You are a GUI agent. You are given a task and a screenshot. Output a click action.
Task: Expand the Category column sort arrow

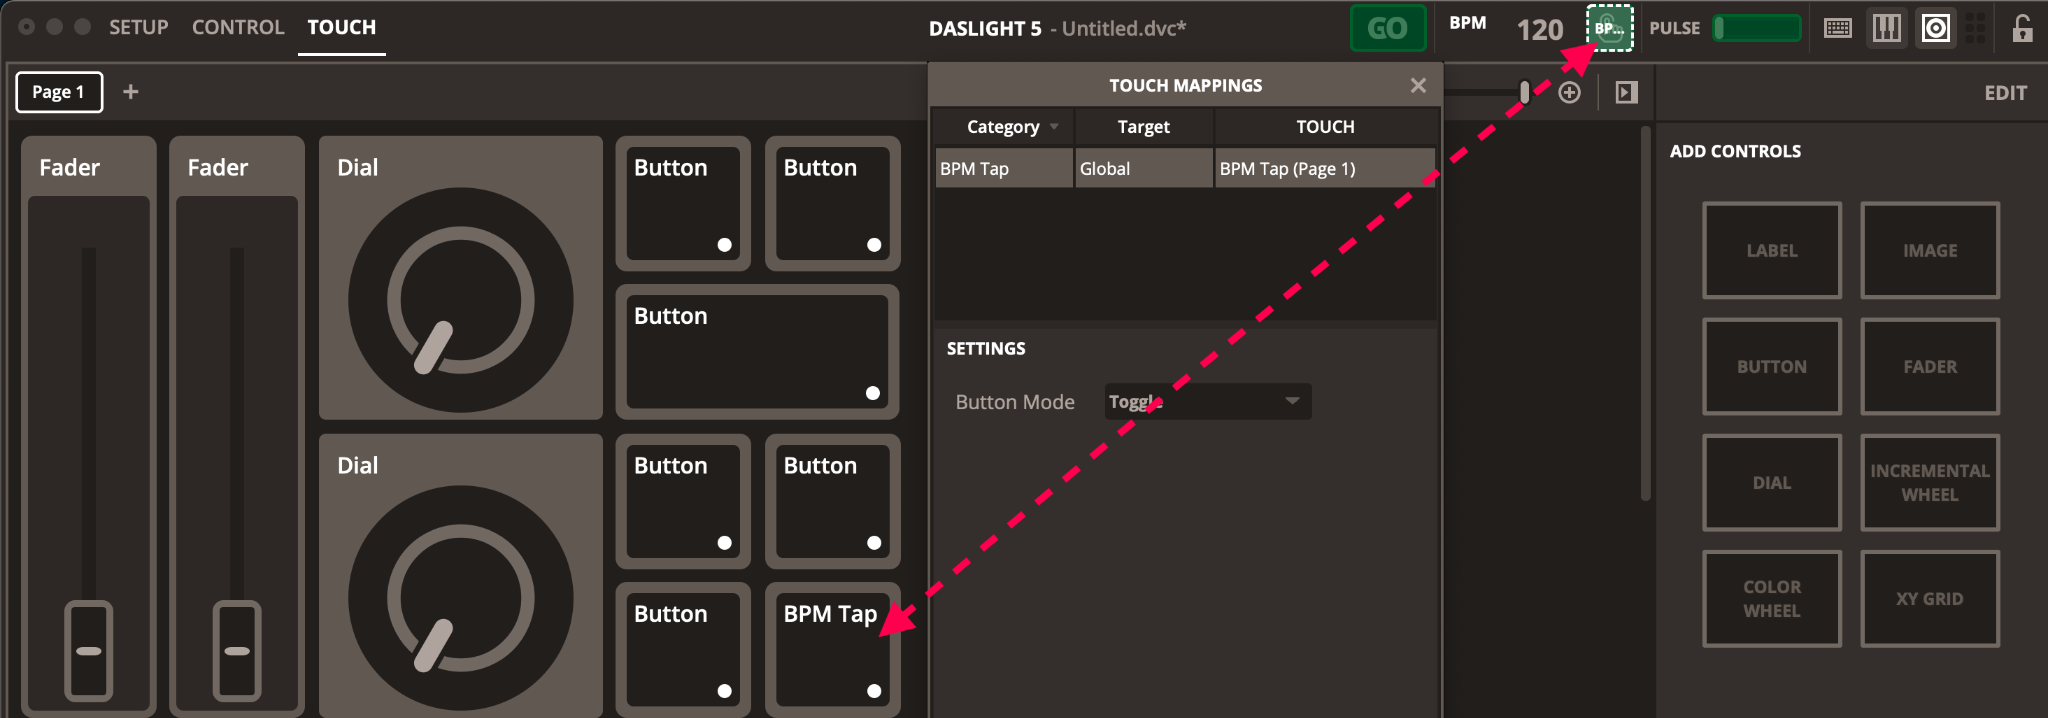pyautogui.click(x=1054, y=127)
